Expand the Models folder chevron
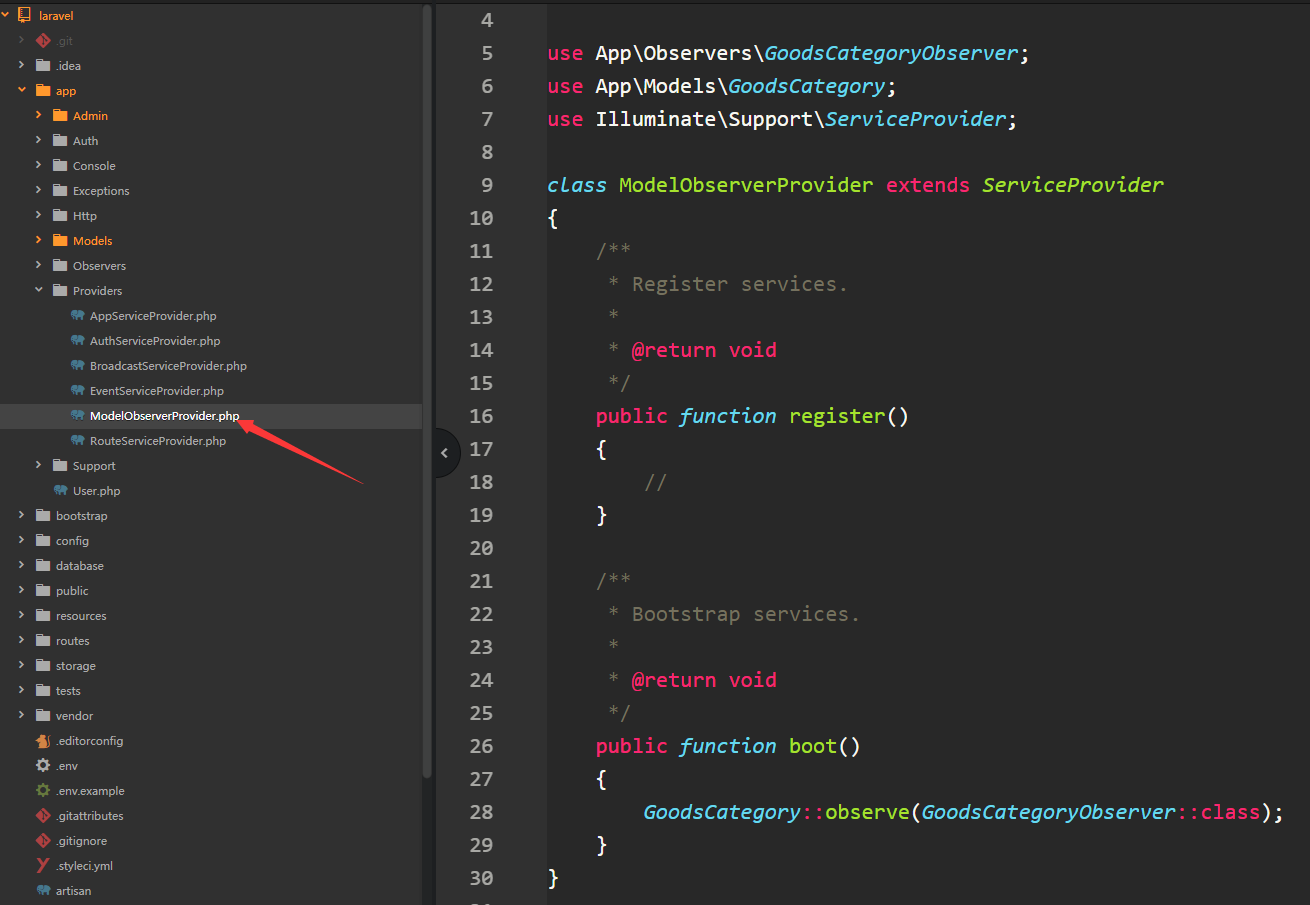This screenshot has width=1310, height=905. 39,241
